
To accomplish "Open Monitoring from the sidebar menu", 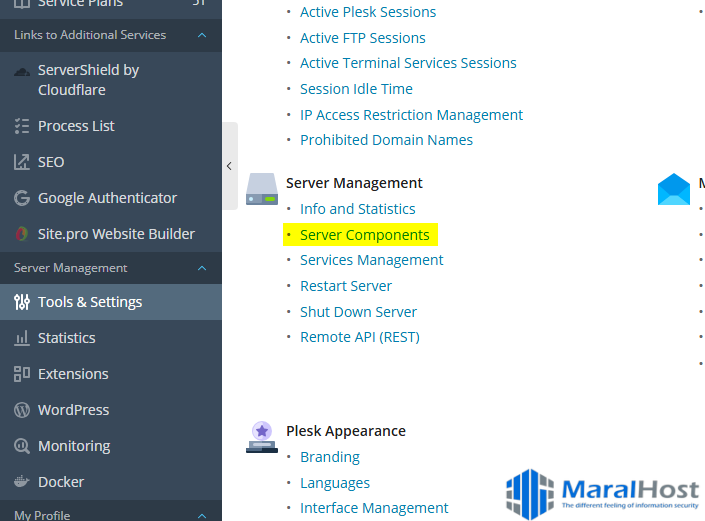I will tap(73, 446).
